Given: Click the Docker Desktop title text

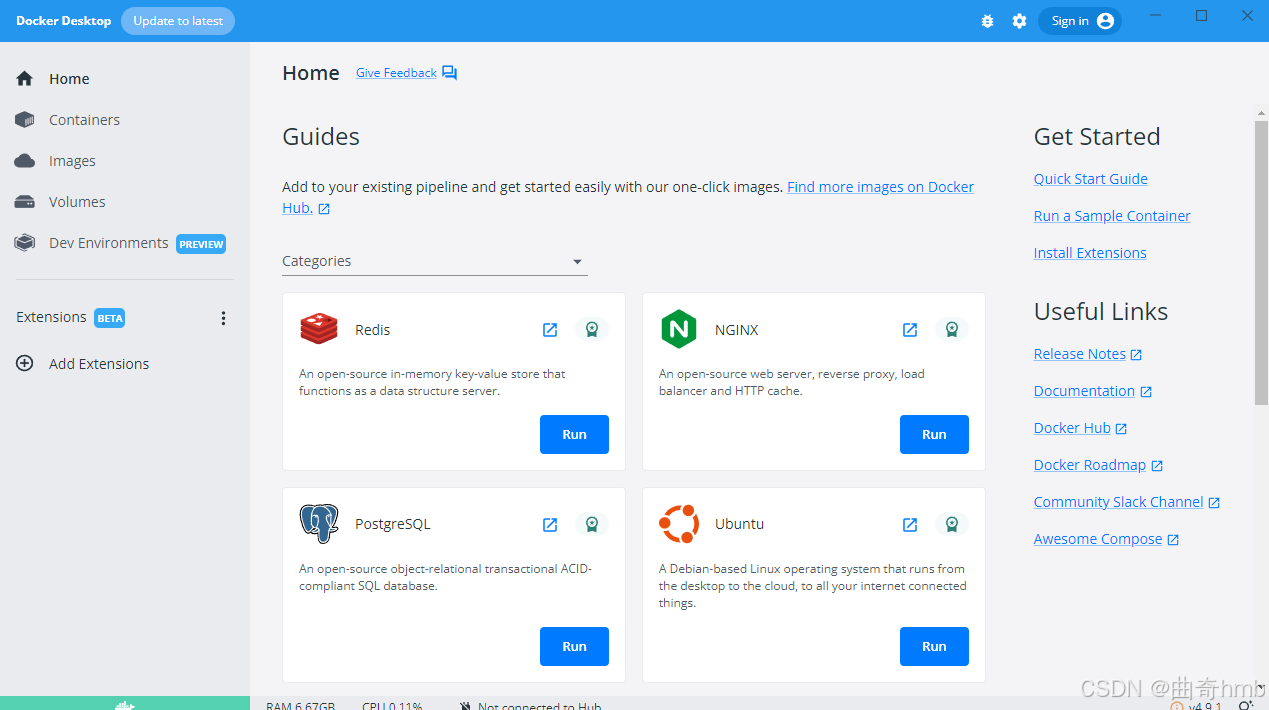Looking at the screenshot, I should pos(63,21).
